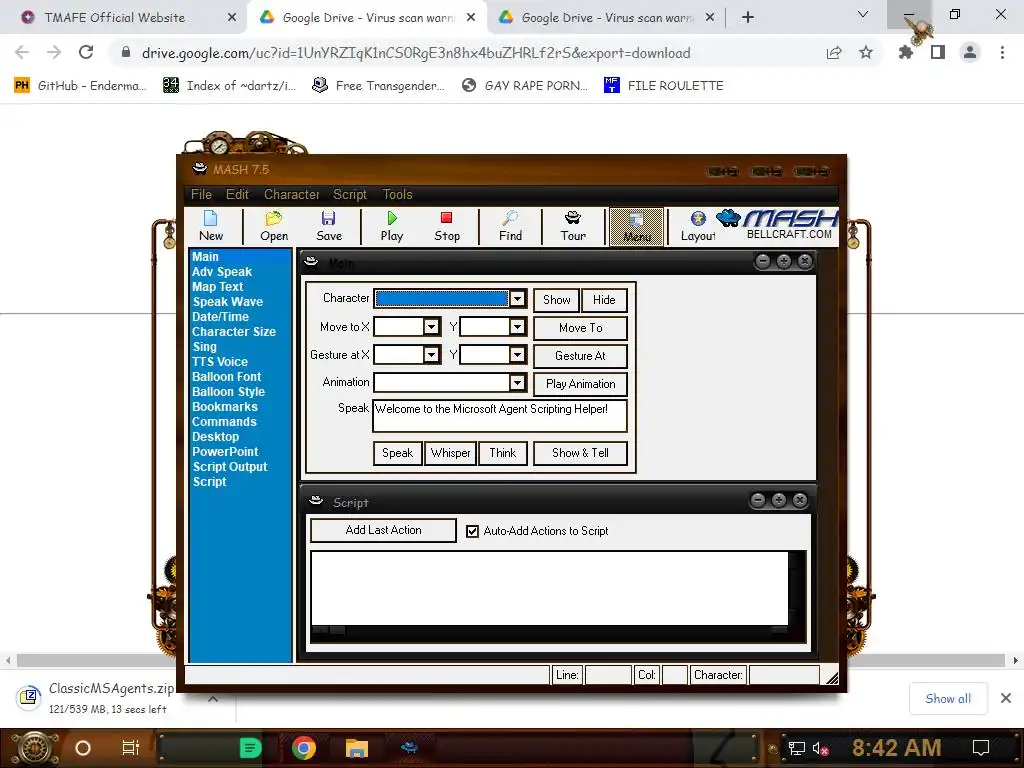Open the Tools menu
Viewport: 1024px width, 768px height.
pyautogui.click(x=397, y=195)
